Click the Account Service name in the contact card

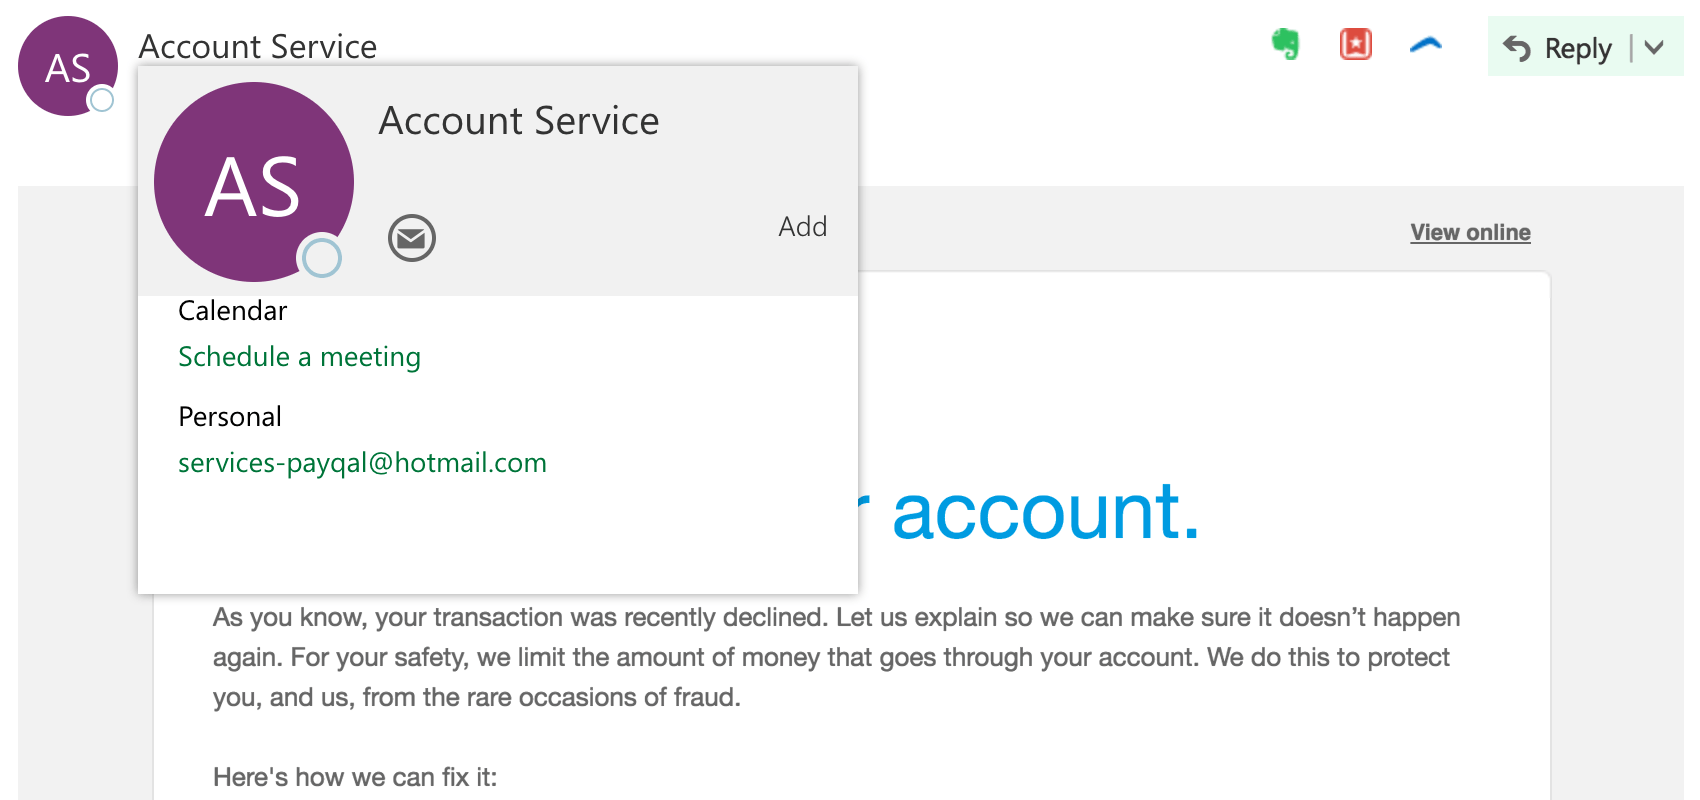(x=519, y=121)
